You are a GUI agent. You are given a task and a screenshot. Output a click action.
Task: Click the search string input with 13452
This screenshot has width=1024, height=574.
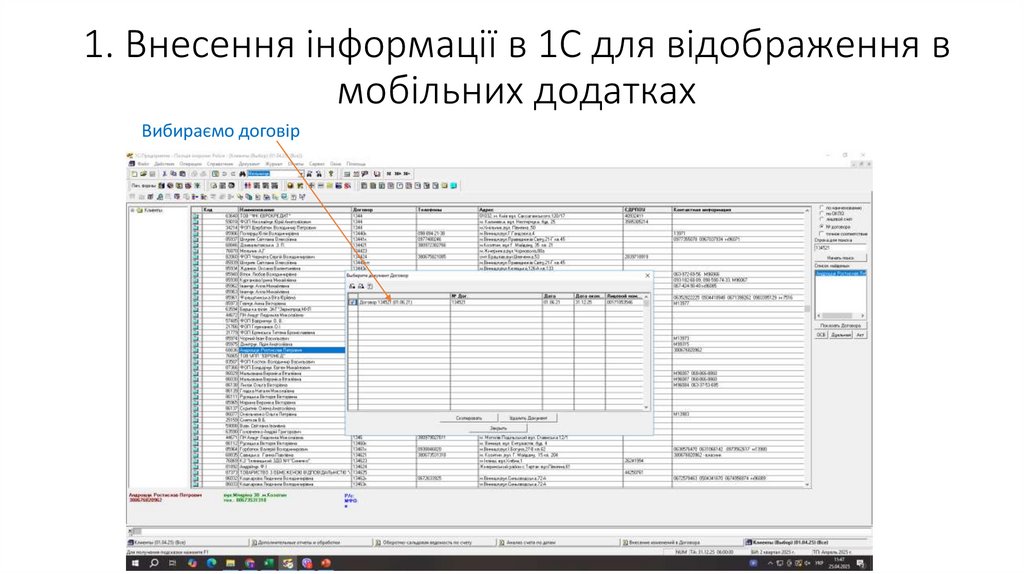tap(840, 248)
